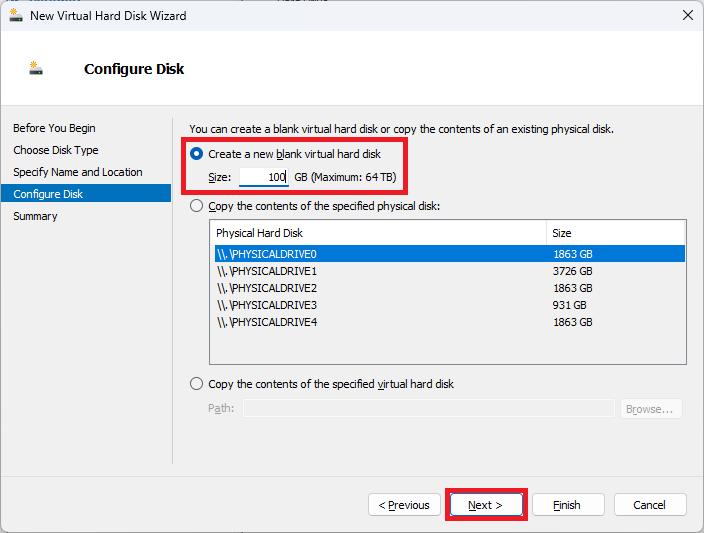Image resolution: width=704 pixels, height=533 pixels.
Task: Jump to the Summary step
Action: [35, 216]
